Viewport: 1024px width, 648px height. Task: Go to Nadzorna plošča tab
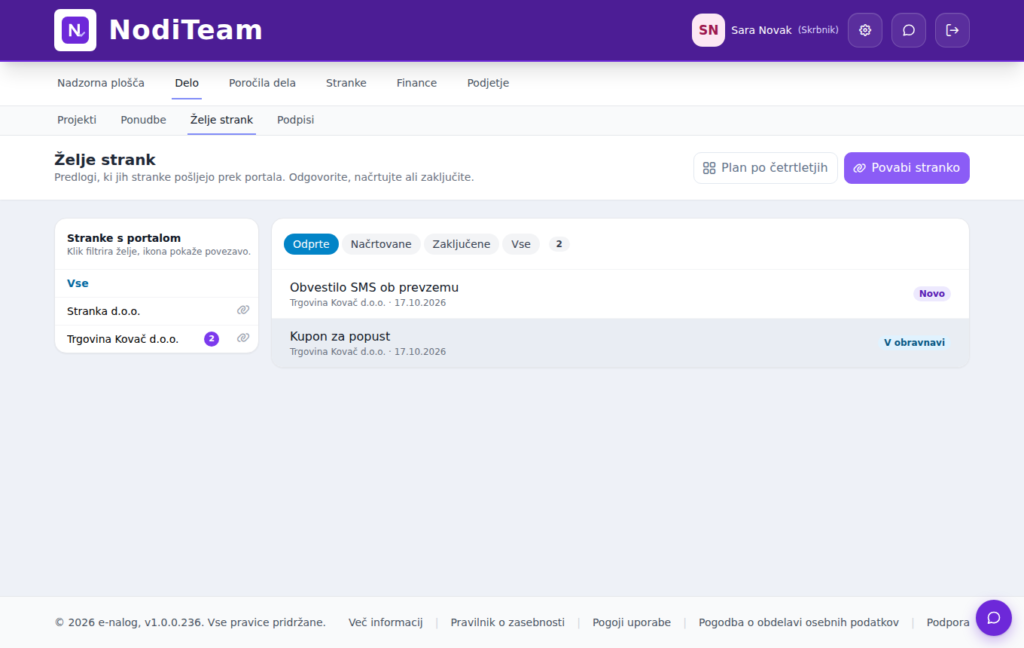tap(101, 83)
